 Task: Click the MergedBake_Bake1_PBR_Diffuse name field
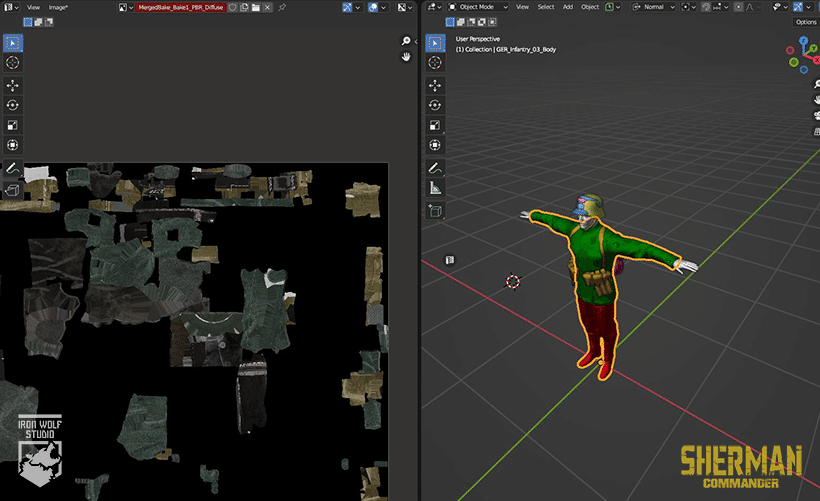click(180, 7)
